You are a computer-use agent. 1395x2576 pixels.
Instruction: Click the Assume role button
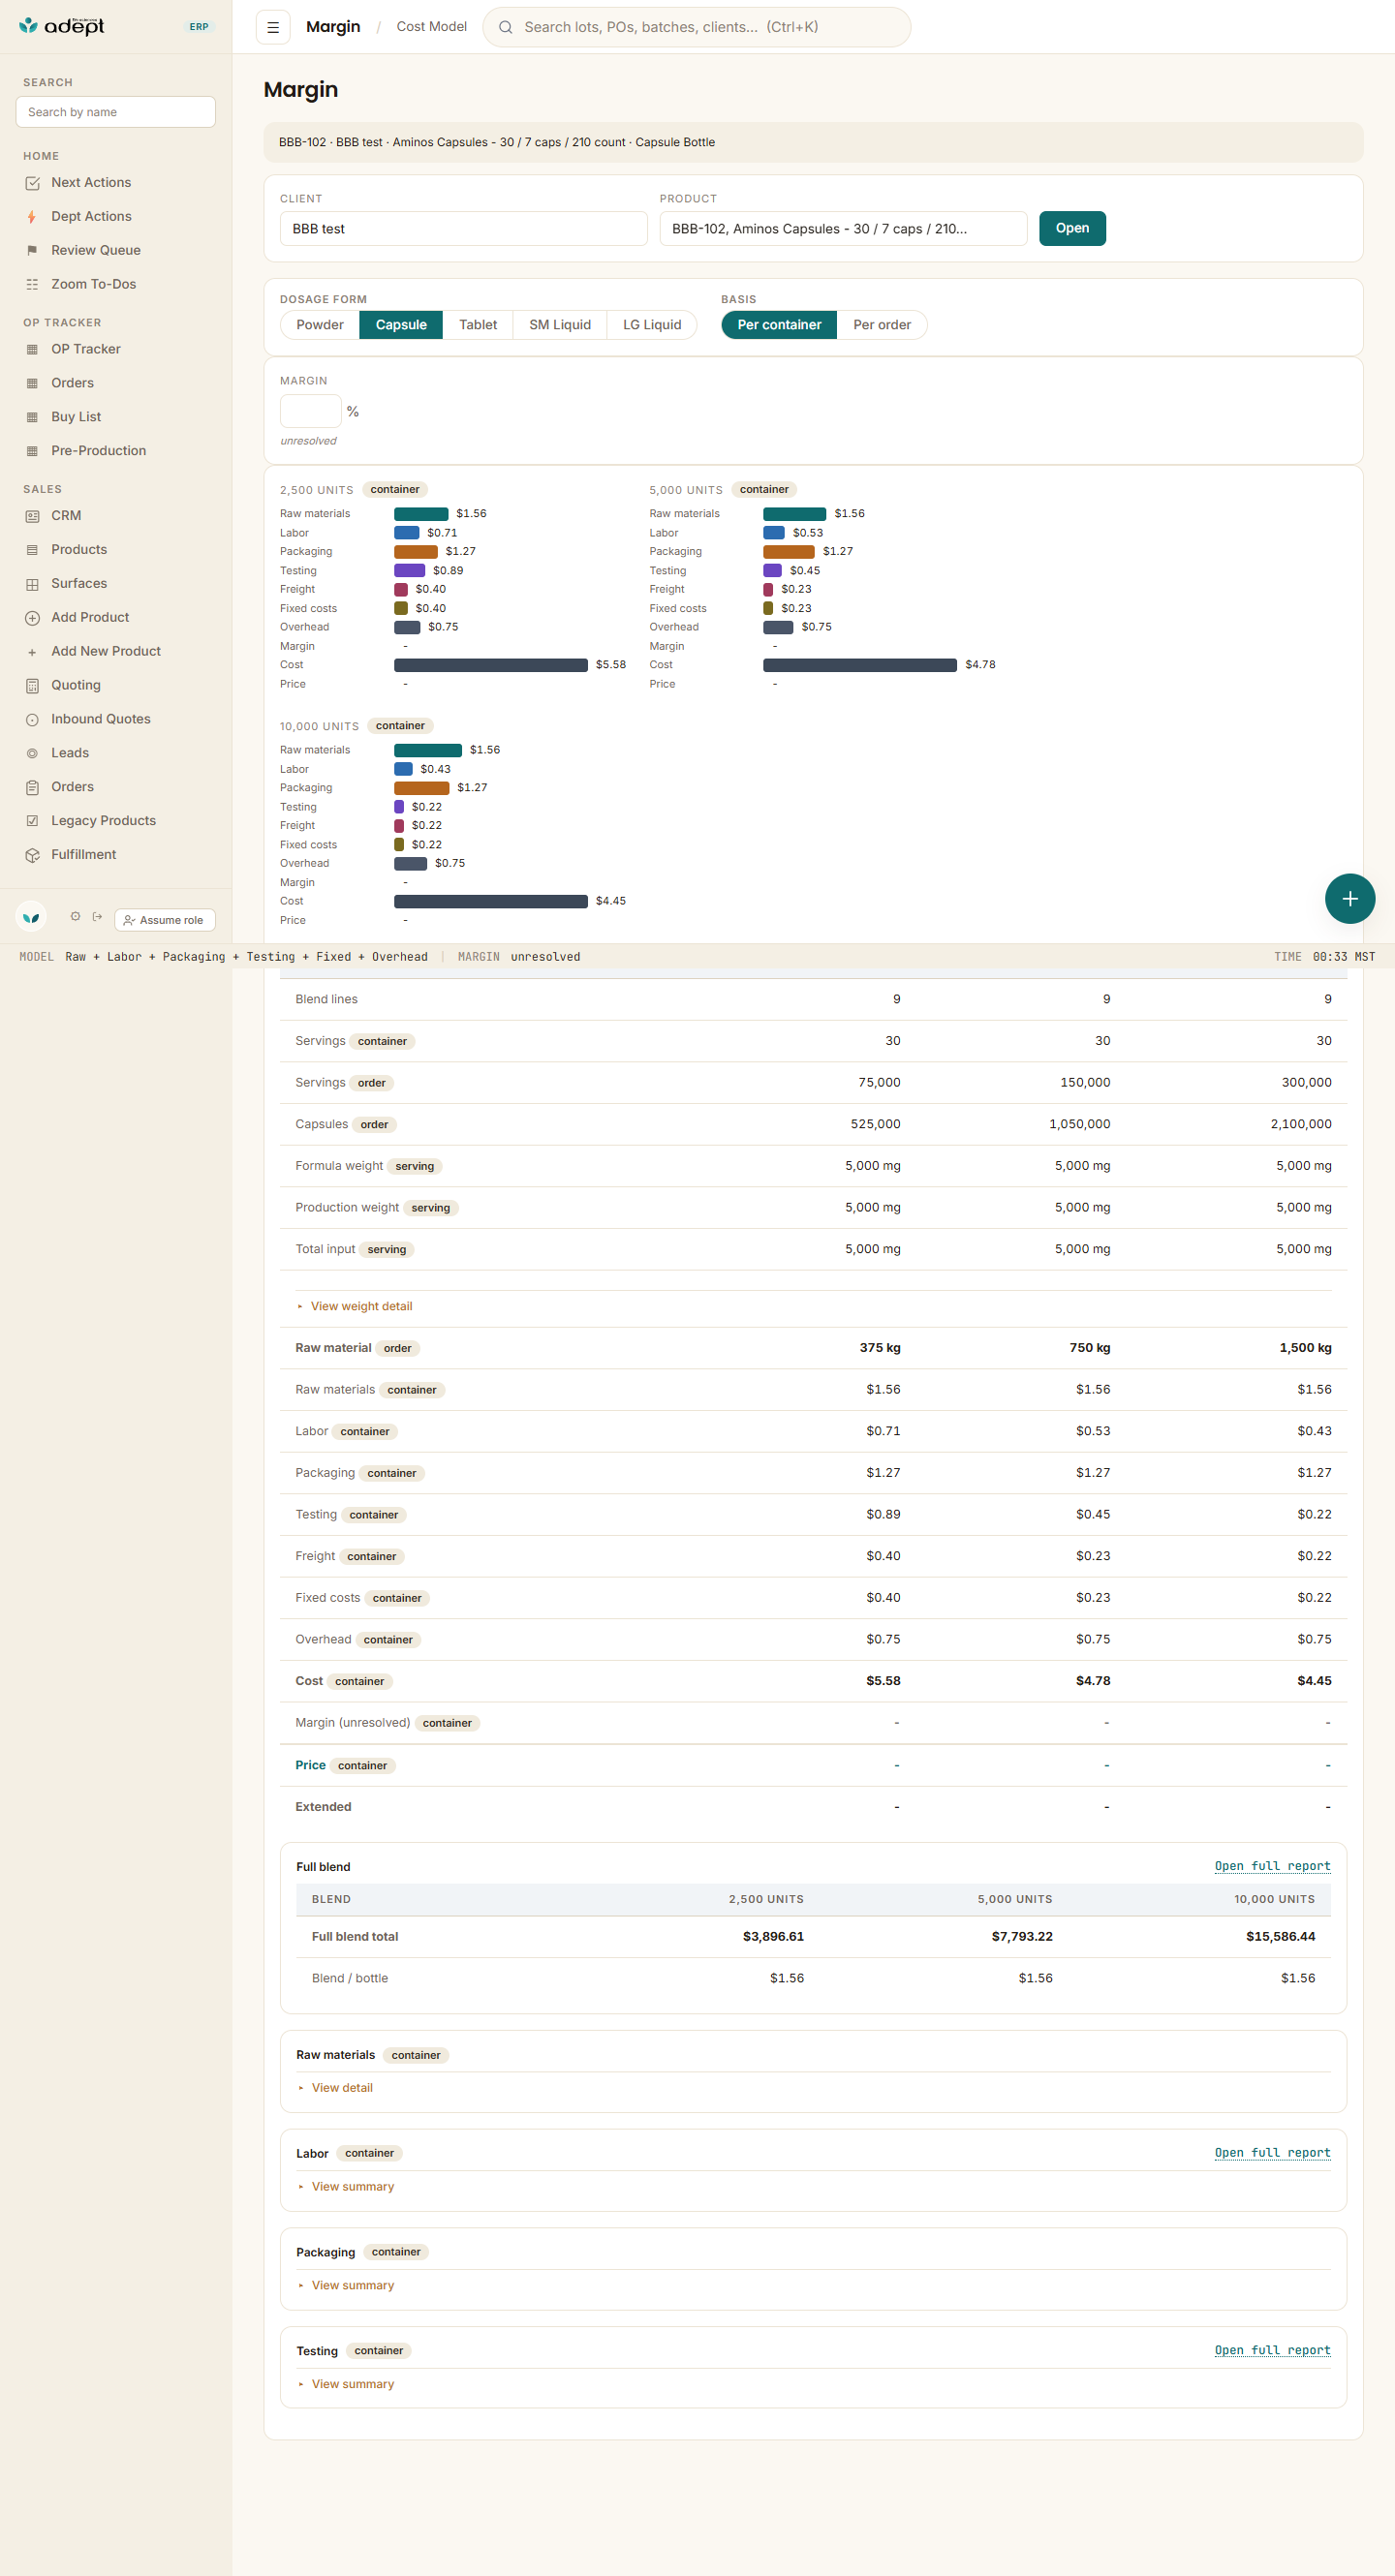165,921
